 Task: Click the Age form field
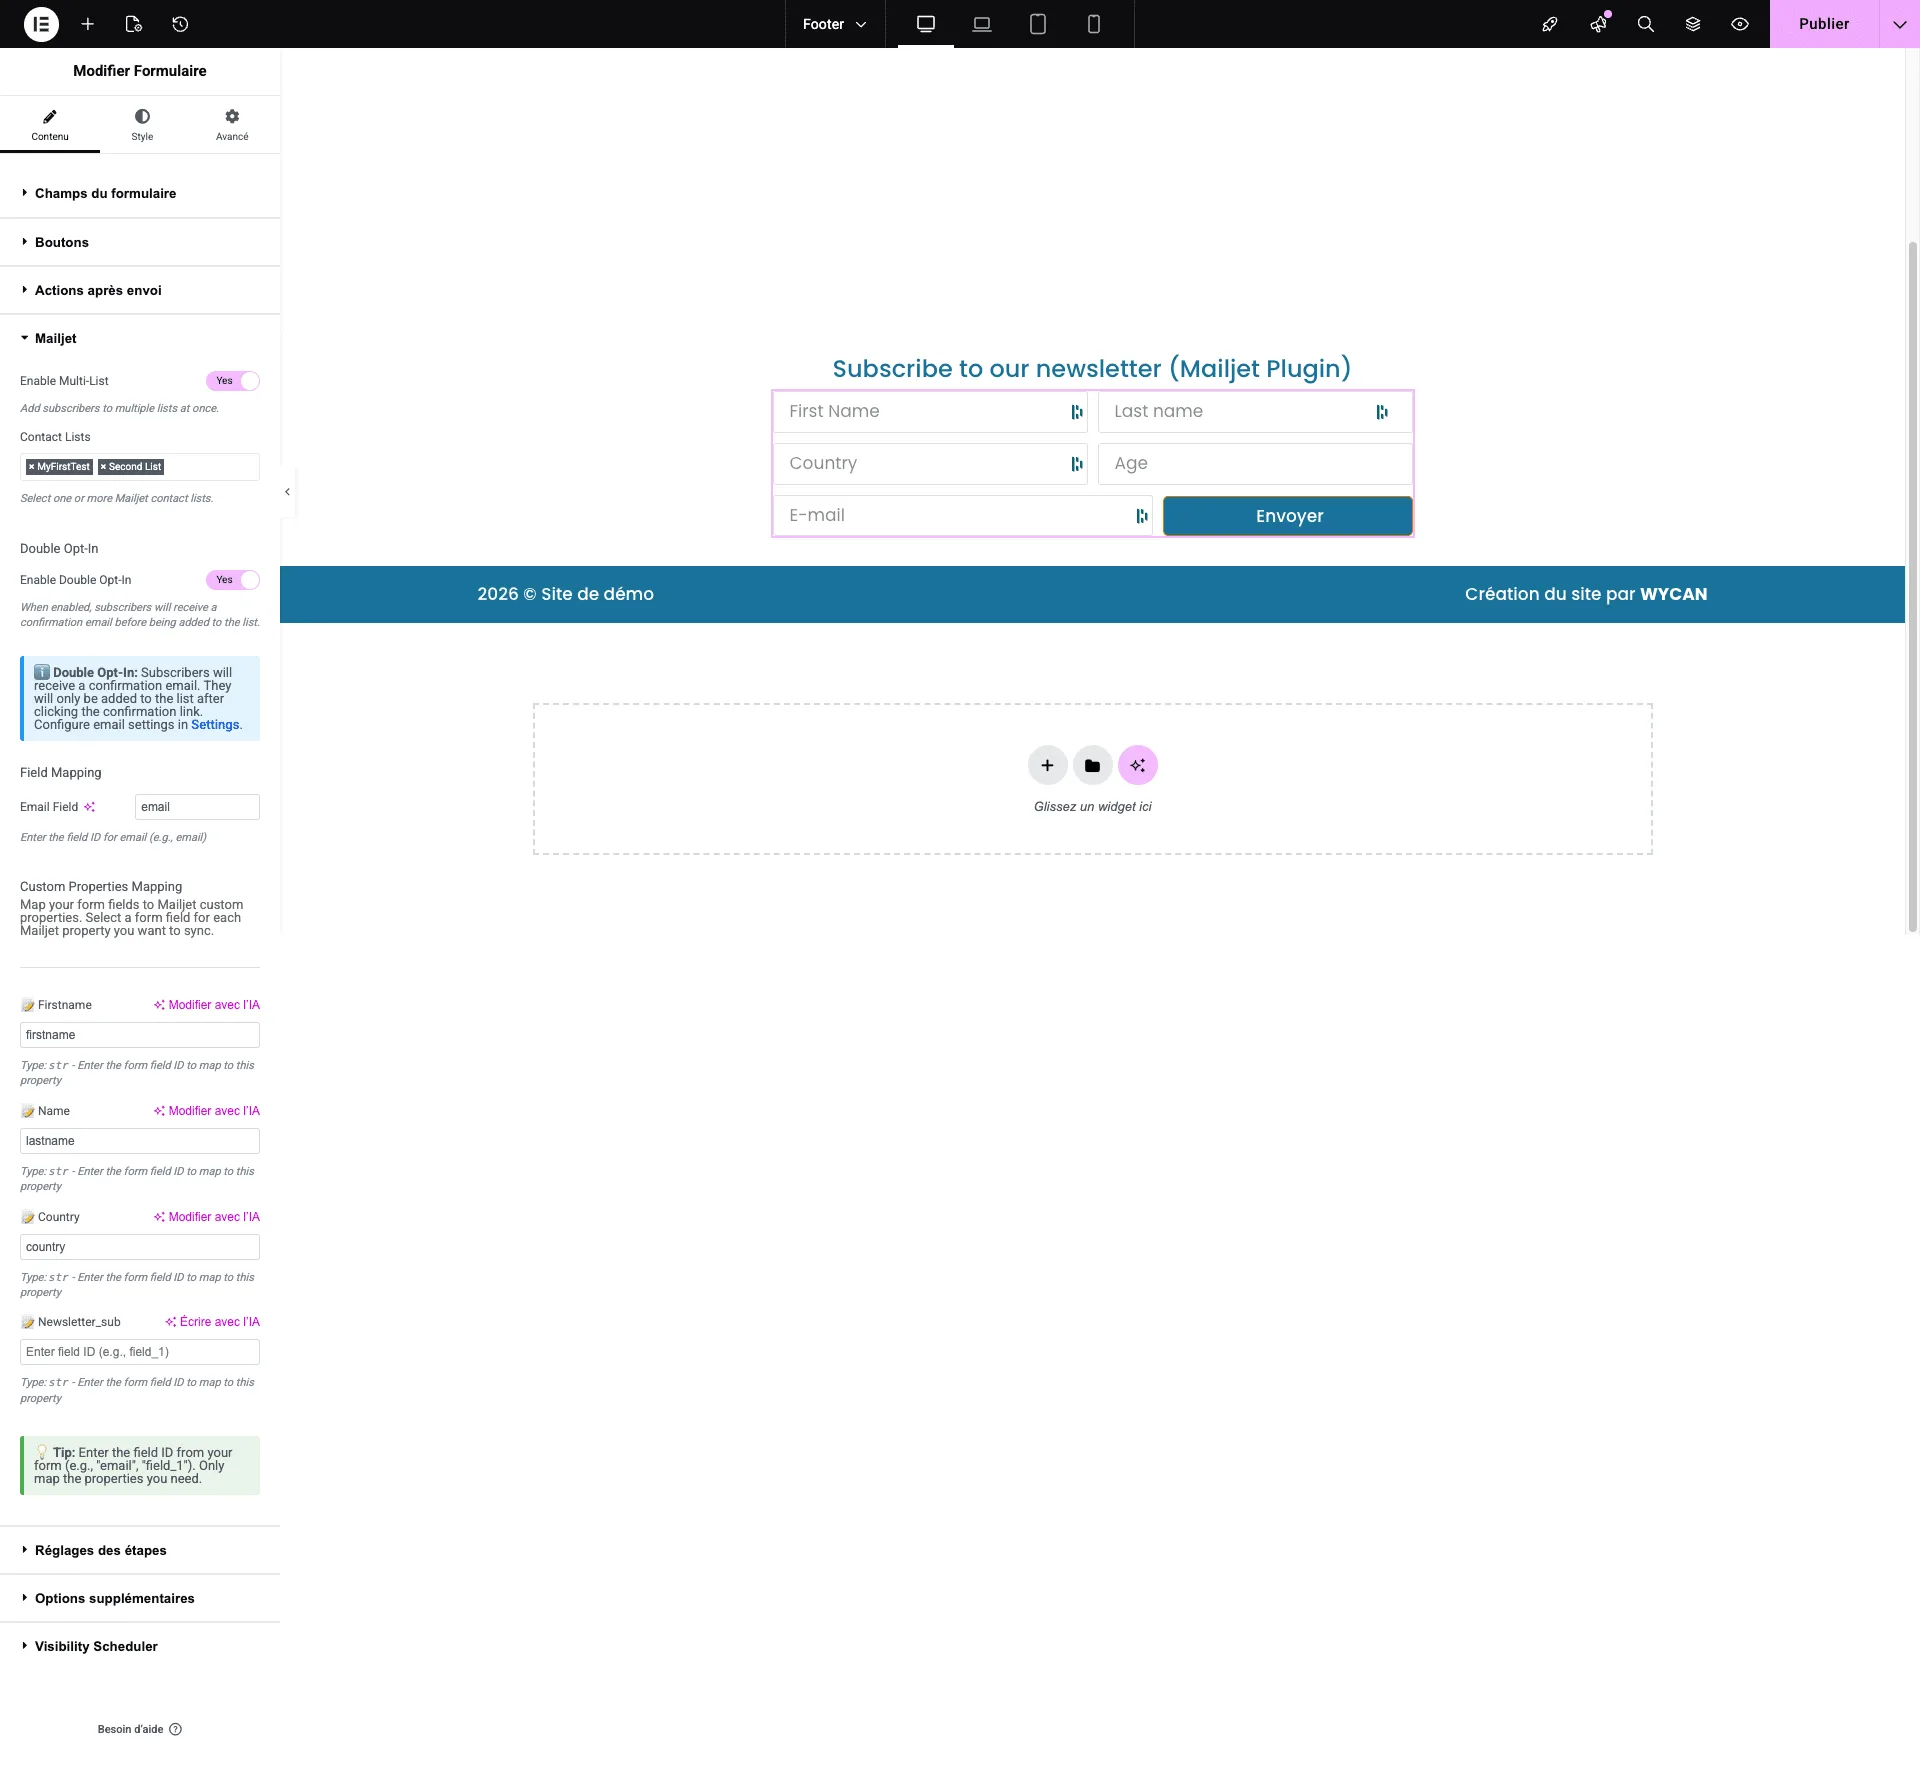tap(1255, 464)
